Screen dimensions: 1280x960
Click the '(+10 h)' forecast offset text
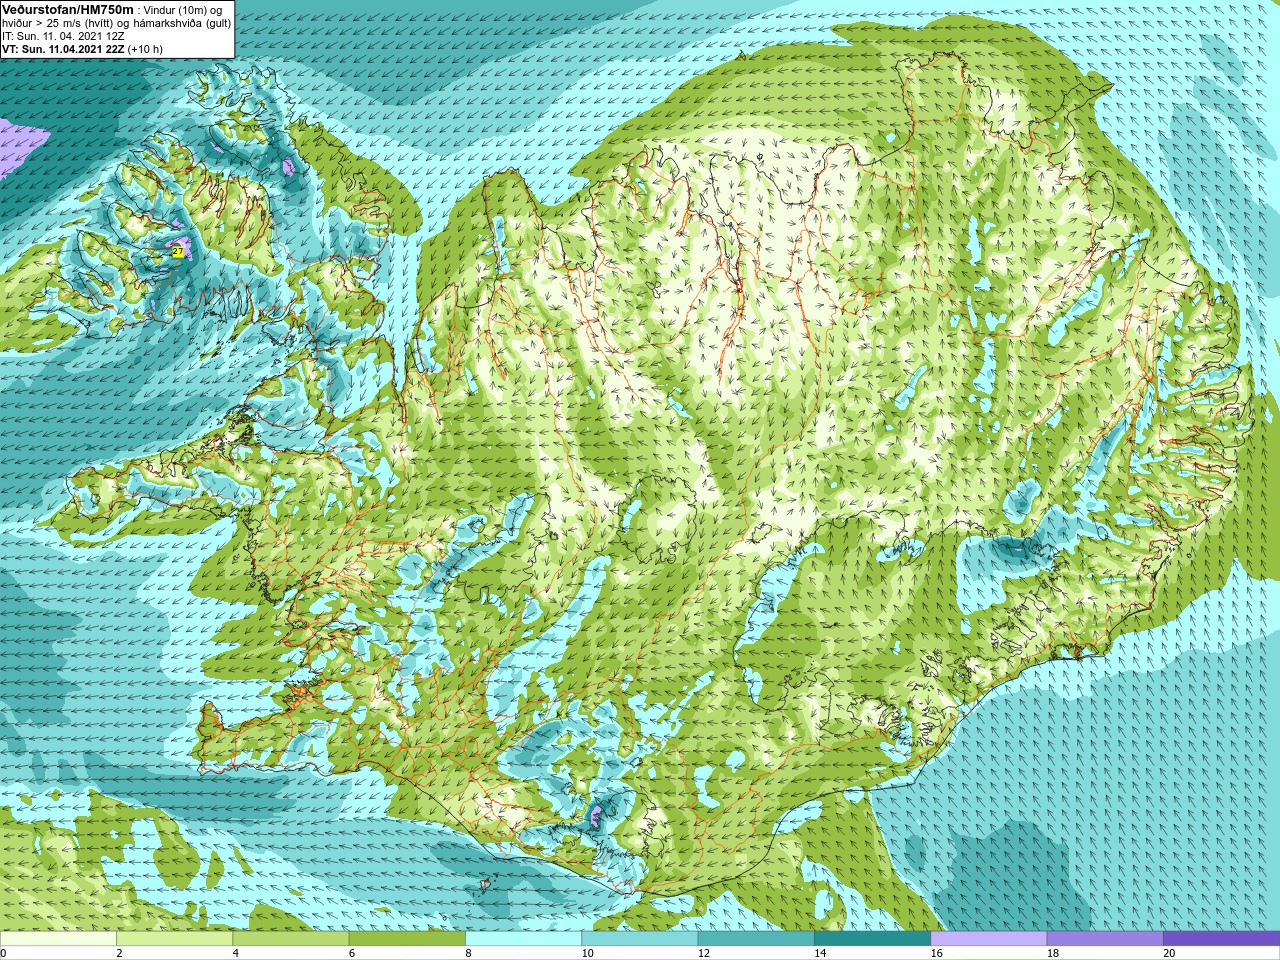click(145, 49)
